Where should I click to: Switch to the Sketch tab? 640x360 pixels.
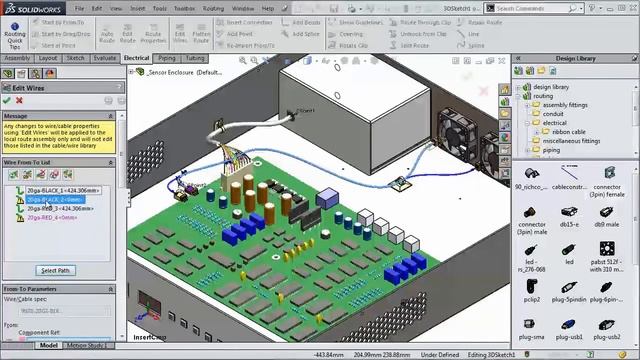[76, 58]
